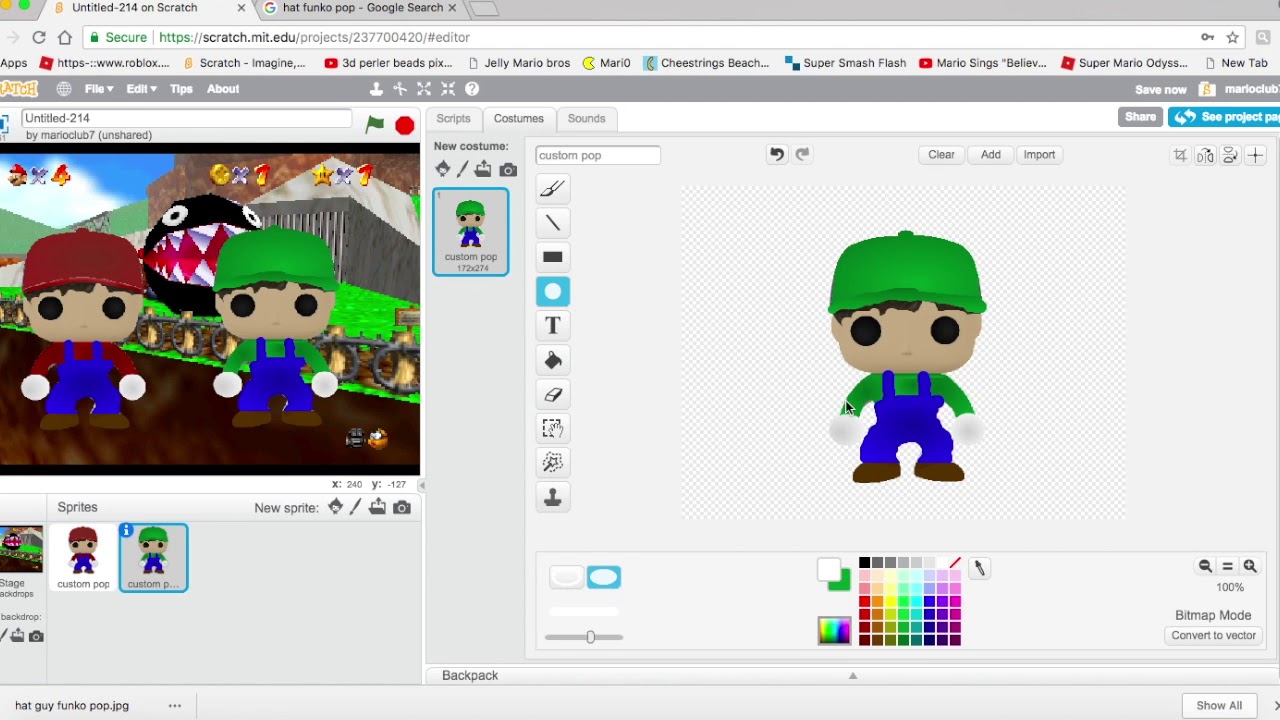Screen dimensions: 1280x720
Task: Flip costume left-right
Action: 1205,155
